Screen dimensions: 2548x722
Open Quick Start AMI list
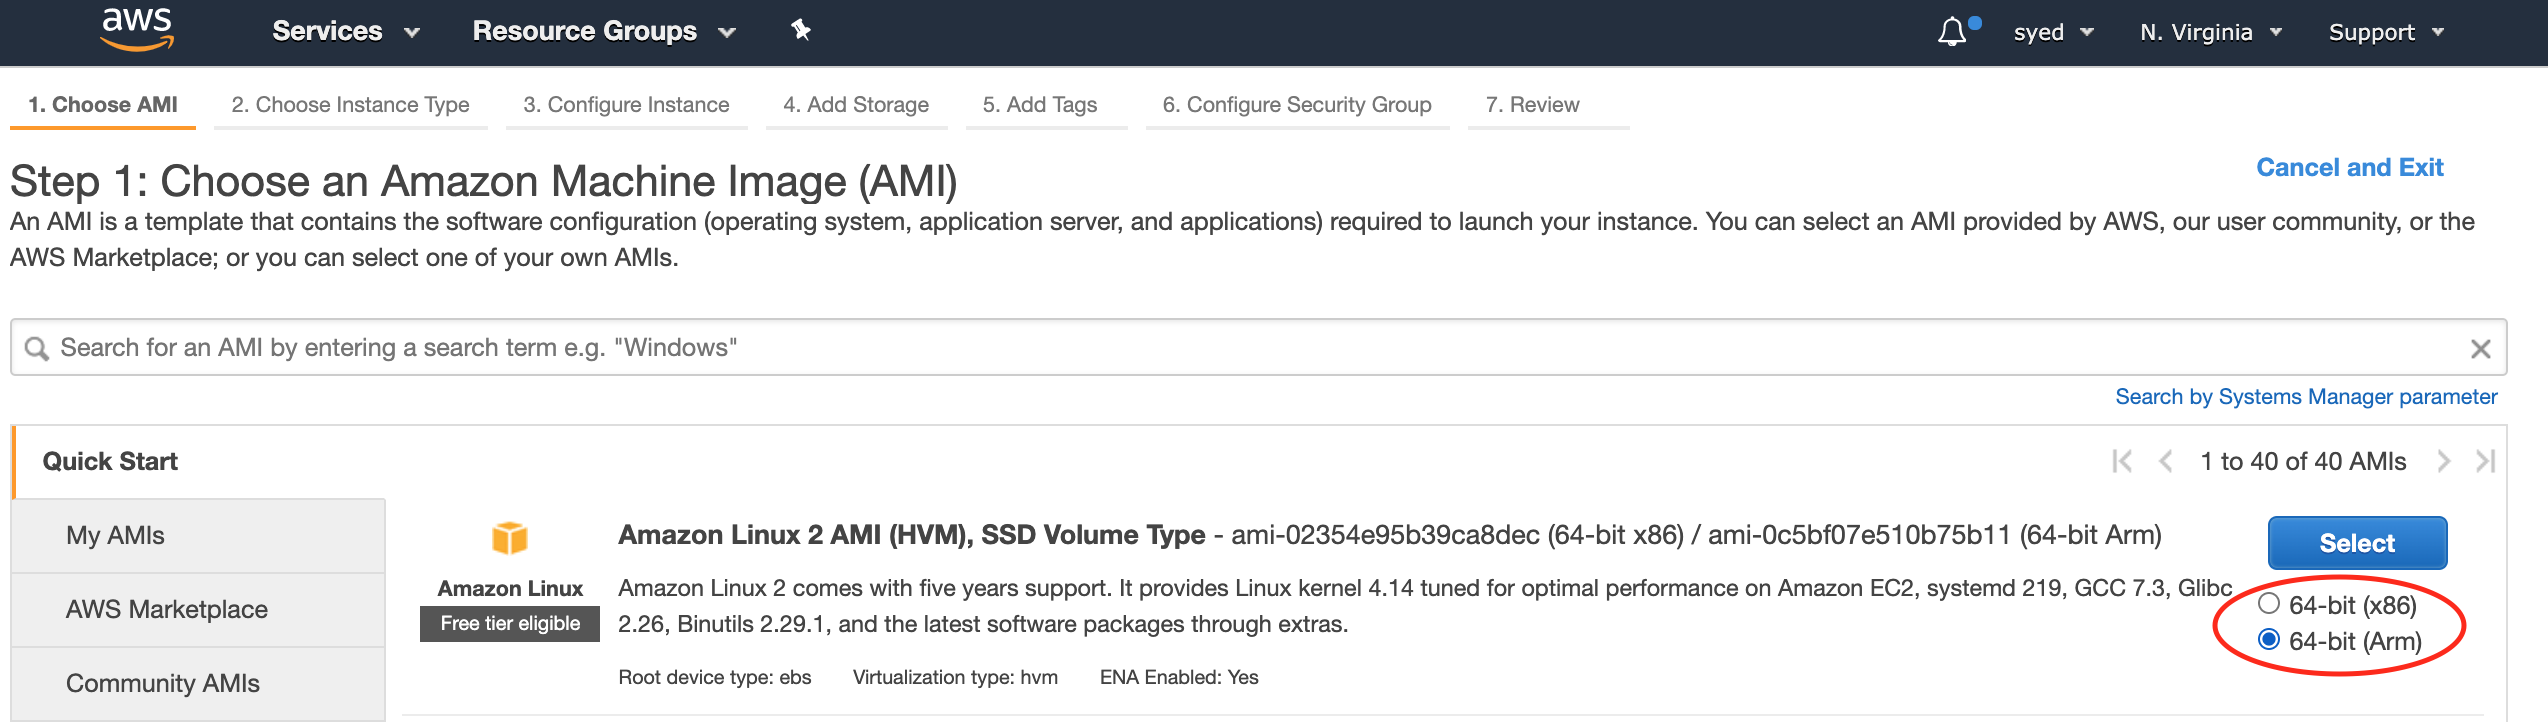pyautogui.click(x=110, y=461)
